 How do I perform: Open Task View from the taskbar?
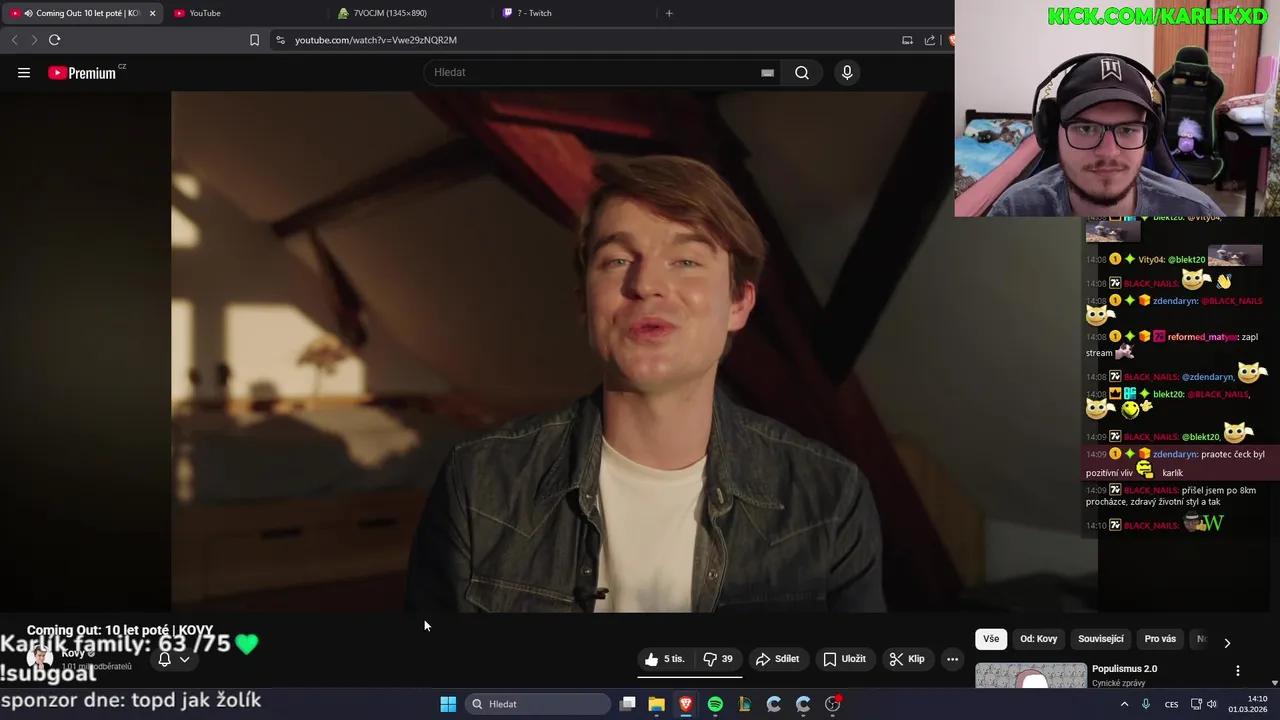628,704
